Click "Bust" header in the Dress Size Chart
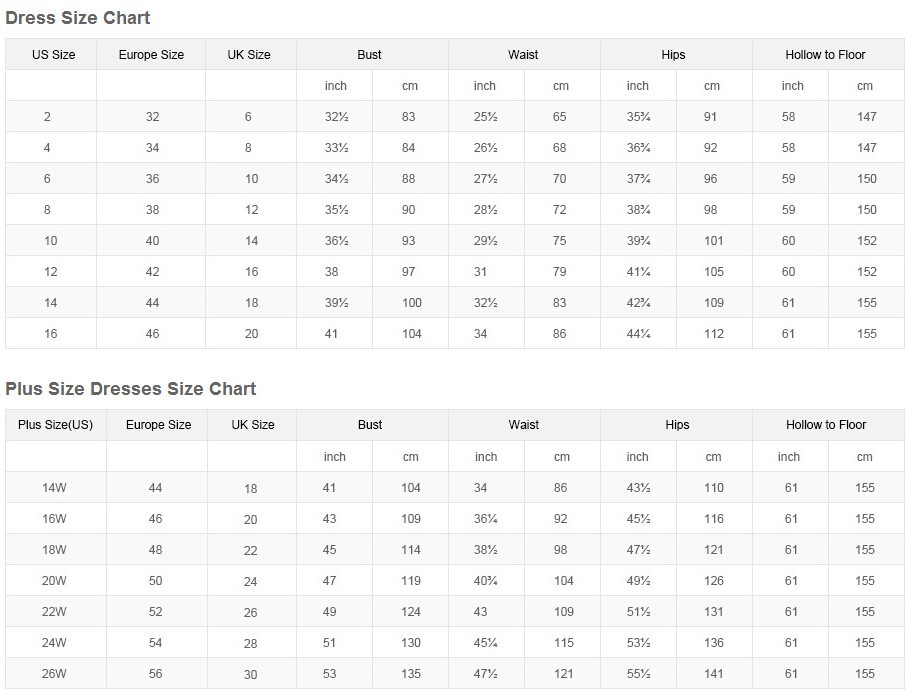This screenshot has width=907, height=690. click(370, 55)
